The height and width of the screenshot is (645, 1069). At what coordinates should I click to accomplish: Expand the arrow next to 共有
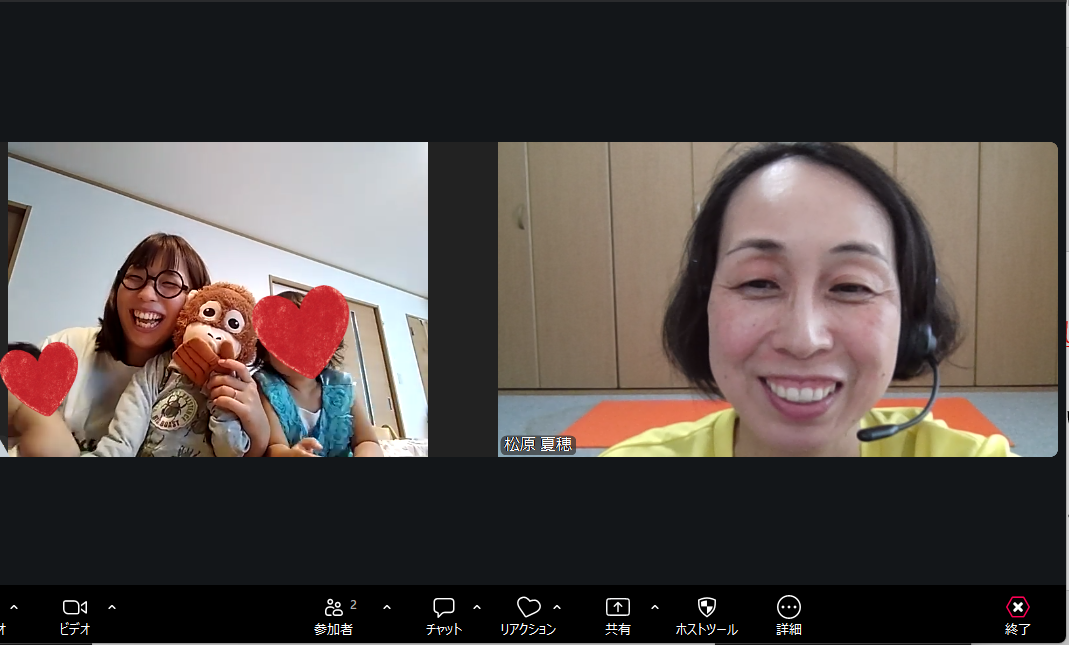654,607
